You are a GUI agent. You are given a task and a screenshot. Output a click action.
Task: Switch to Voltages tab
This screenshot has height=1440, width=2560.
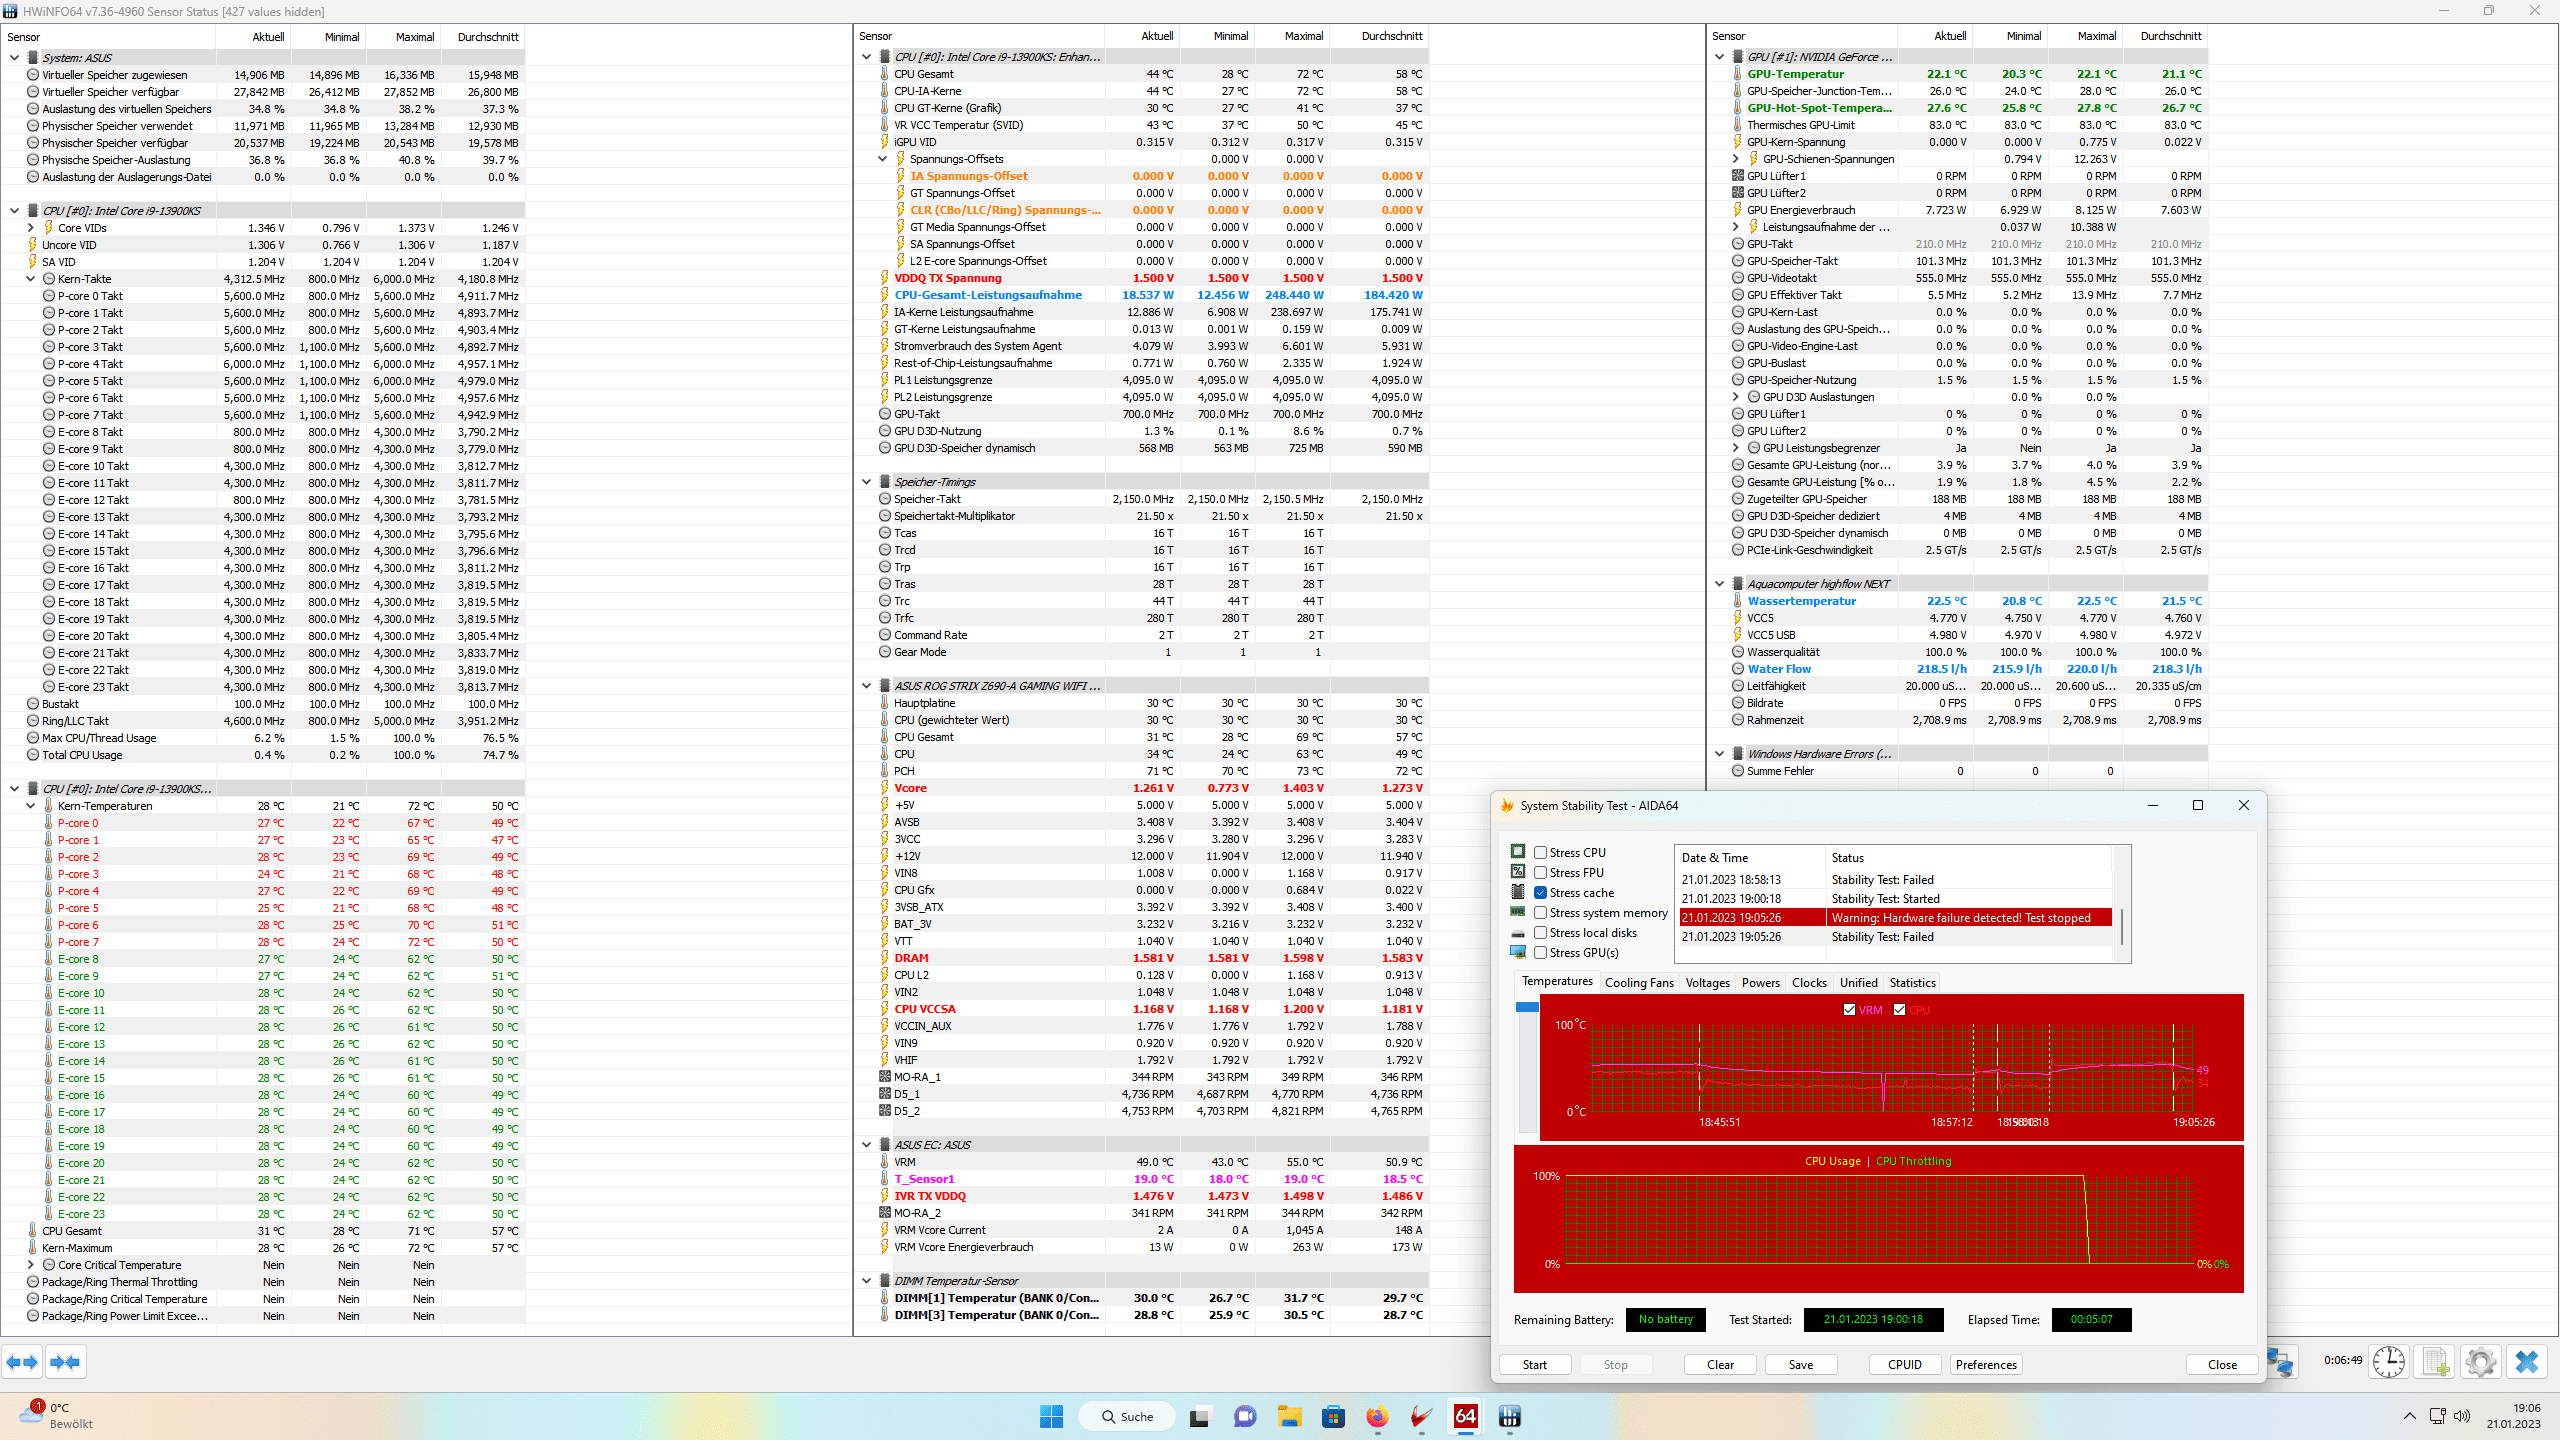(x=1707, y=983)
